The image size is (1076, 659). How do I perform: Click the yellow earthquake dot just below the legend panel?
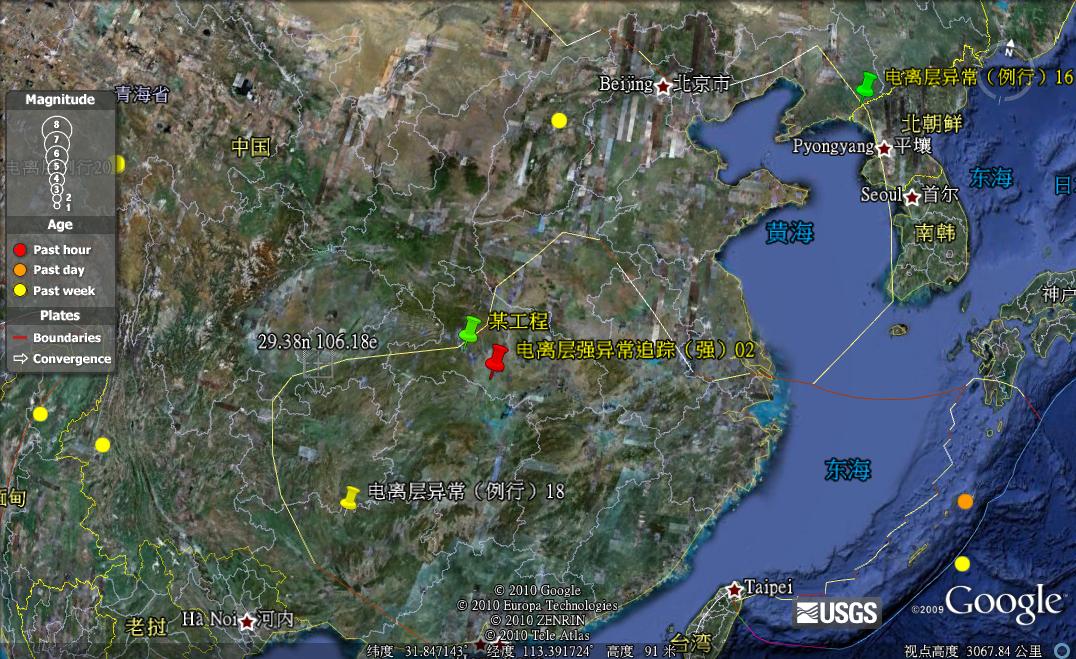pyautogui.click(x=40, y=414)
